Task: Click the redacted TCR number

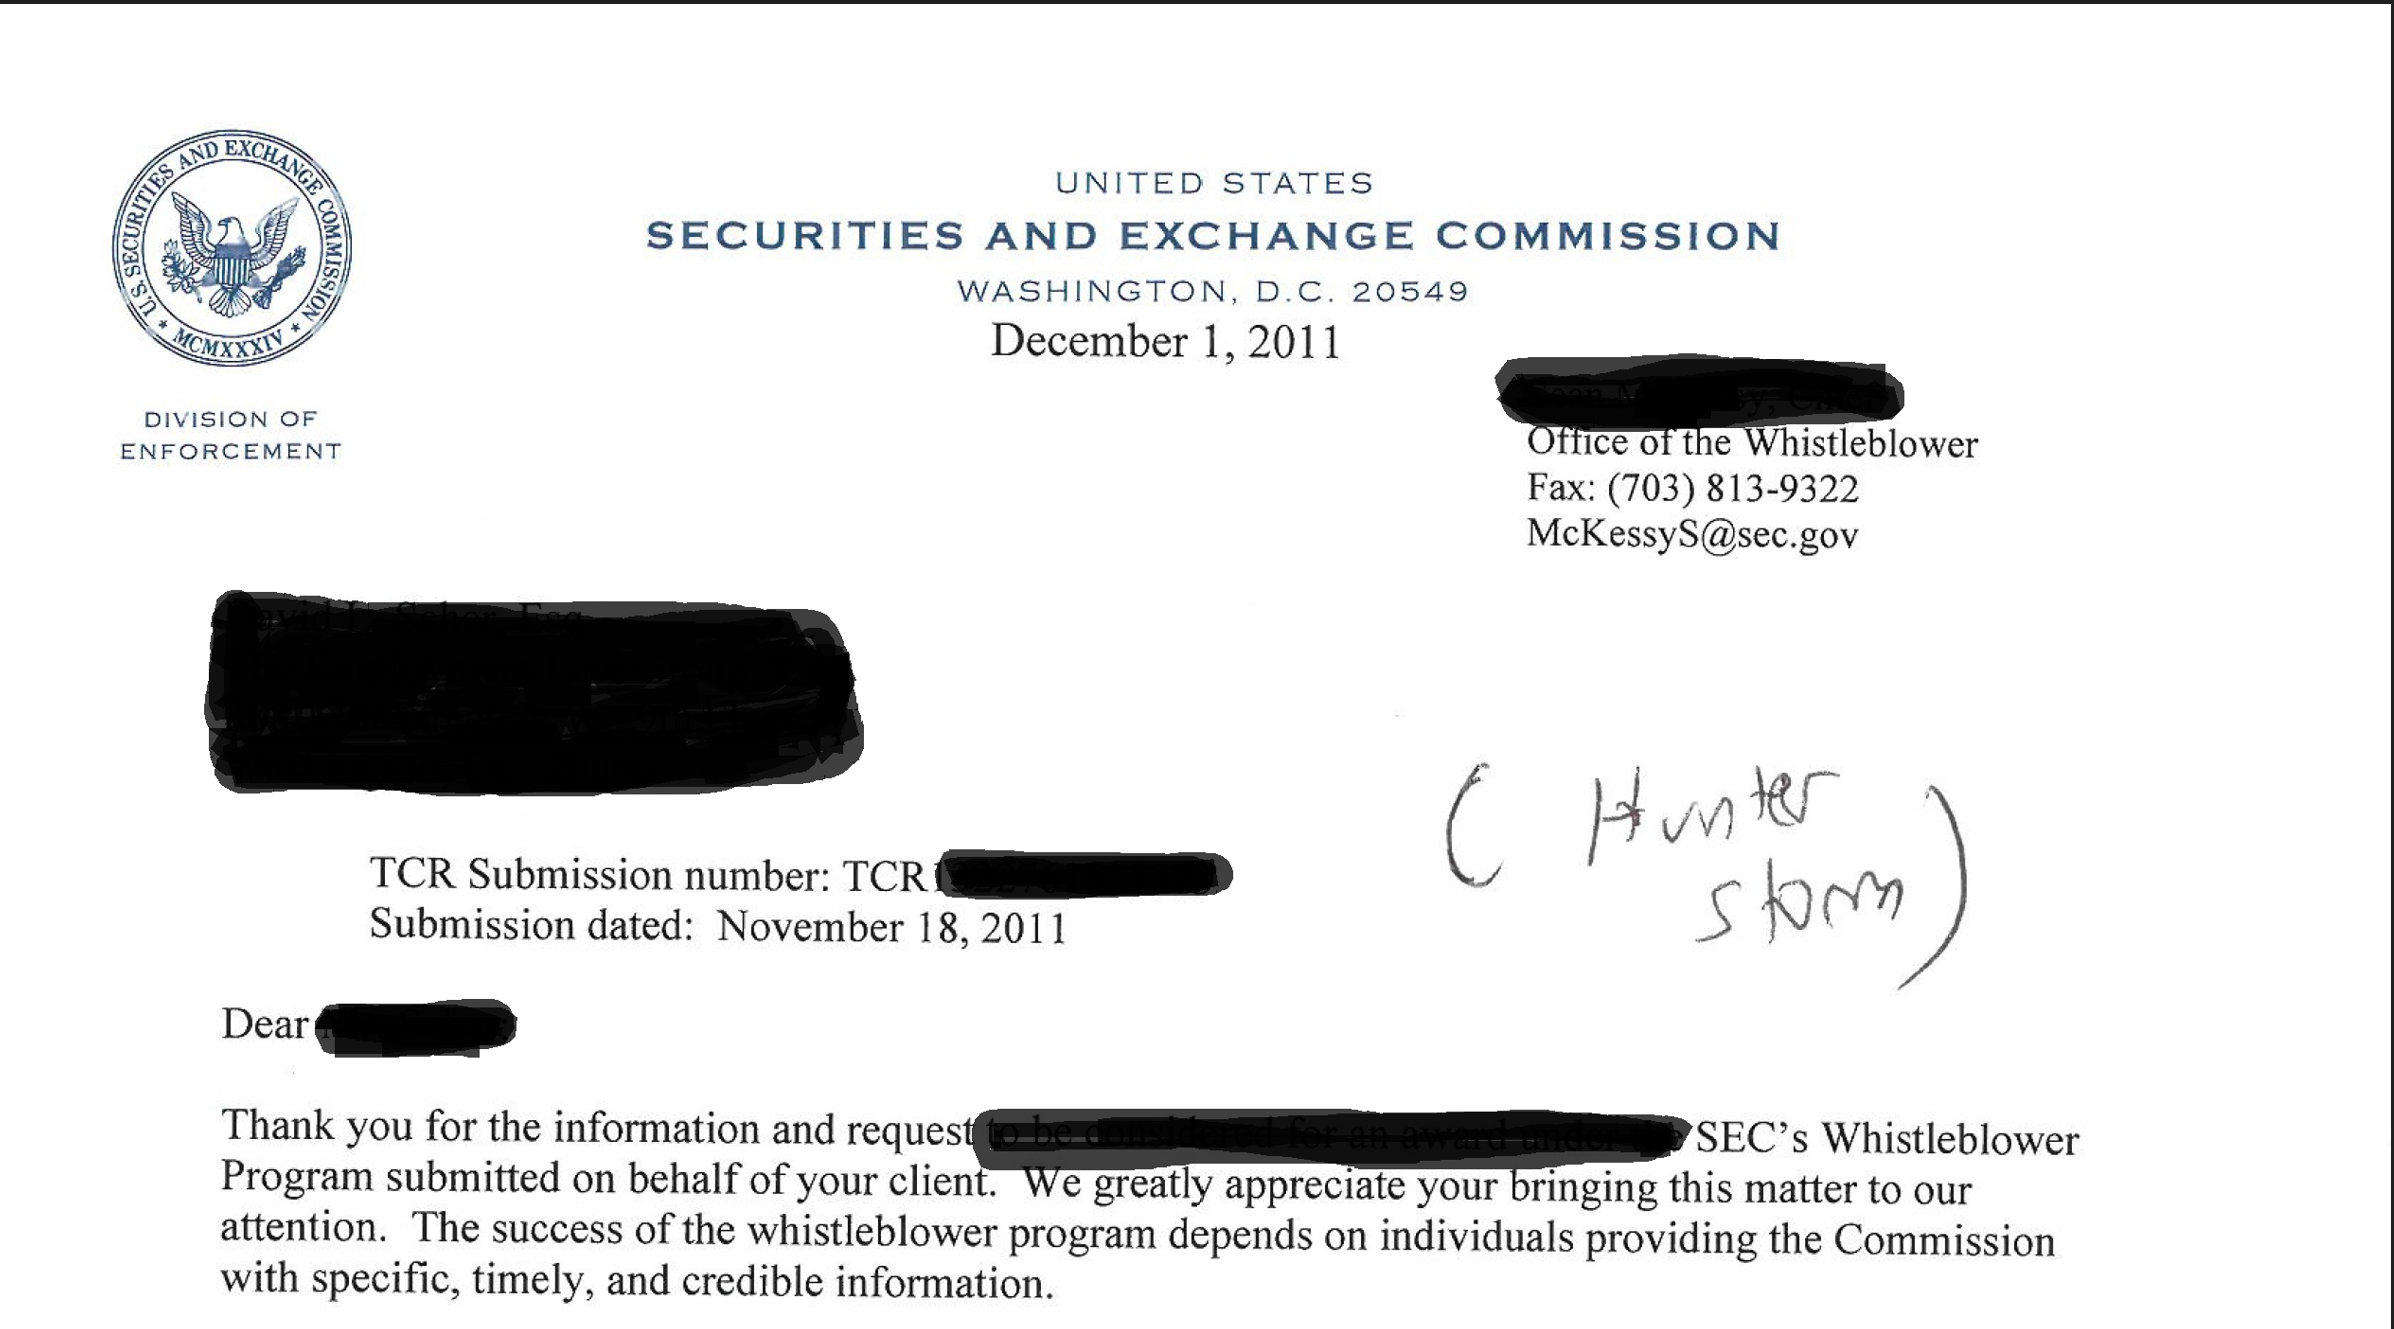Action: pos(1082,874)
